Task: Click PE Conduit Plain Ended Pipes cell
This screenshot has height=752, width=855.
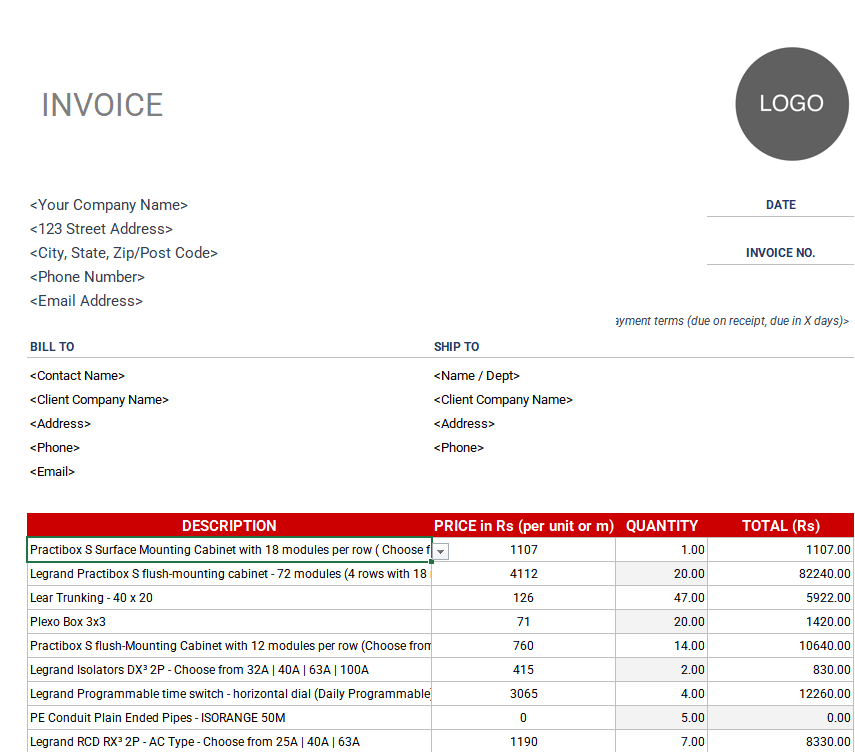Action: click(x=229, y=718)
